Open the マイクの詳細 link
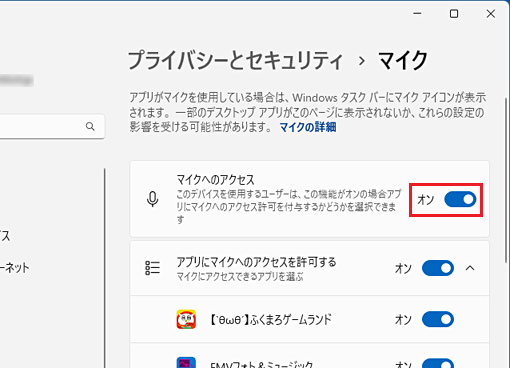The image size is (510, 368). [x=308, y=127]
